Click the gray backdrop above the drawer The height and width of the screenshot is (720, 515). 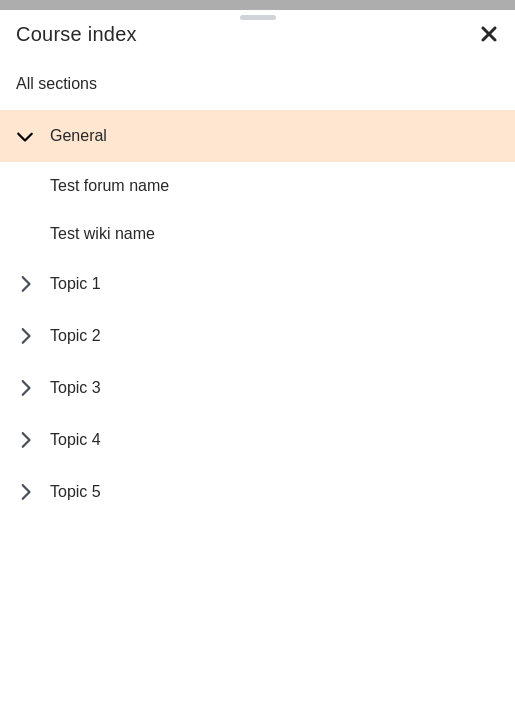point(258,5)
